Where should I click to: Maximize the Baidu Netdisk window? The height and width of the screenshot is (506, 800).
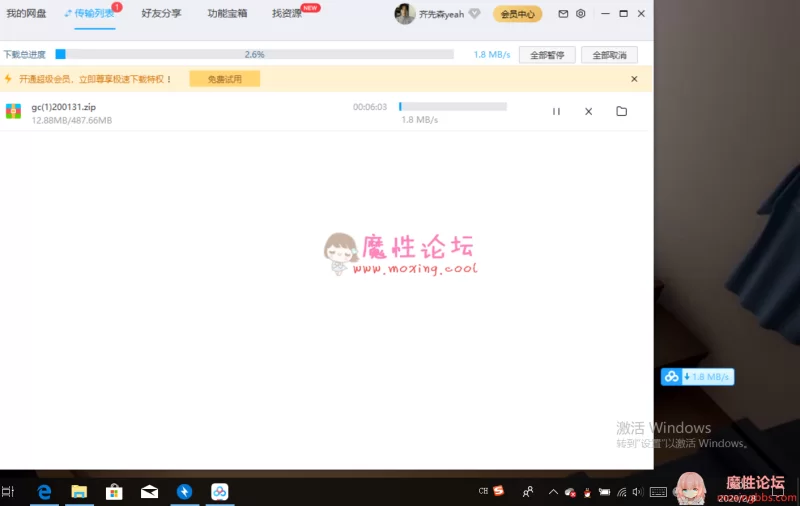point(623,14)
